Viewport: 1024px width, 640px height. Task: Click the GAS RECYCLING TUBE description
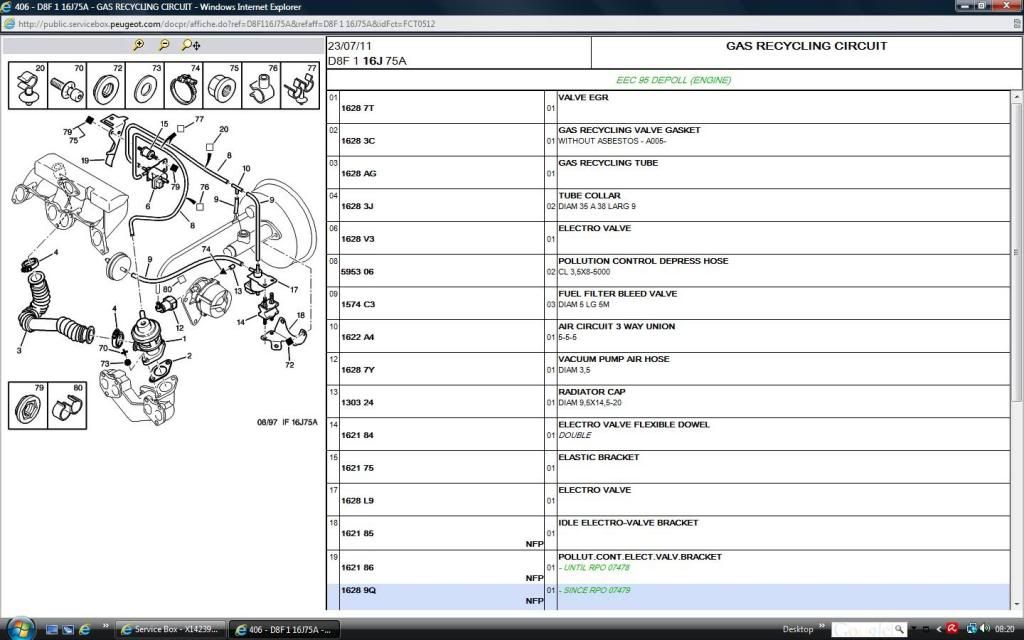tap(608, 163)
